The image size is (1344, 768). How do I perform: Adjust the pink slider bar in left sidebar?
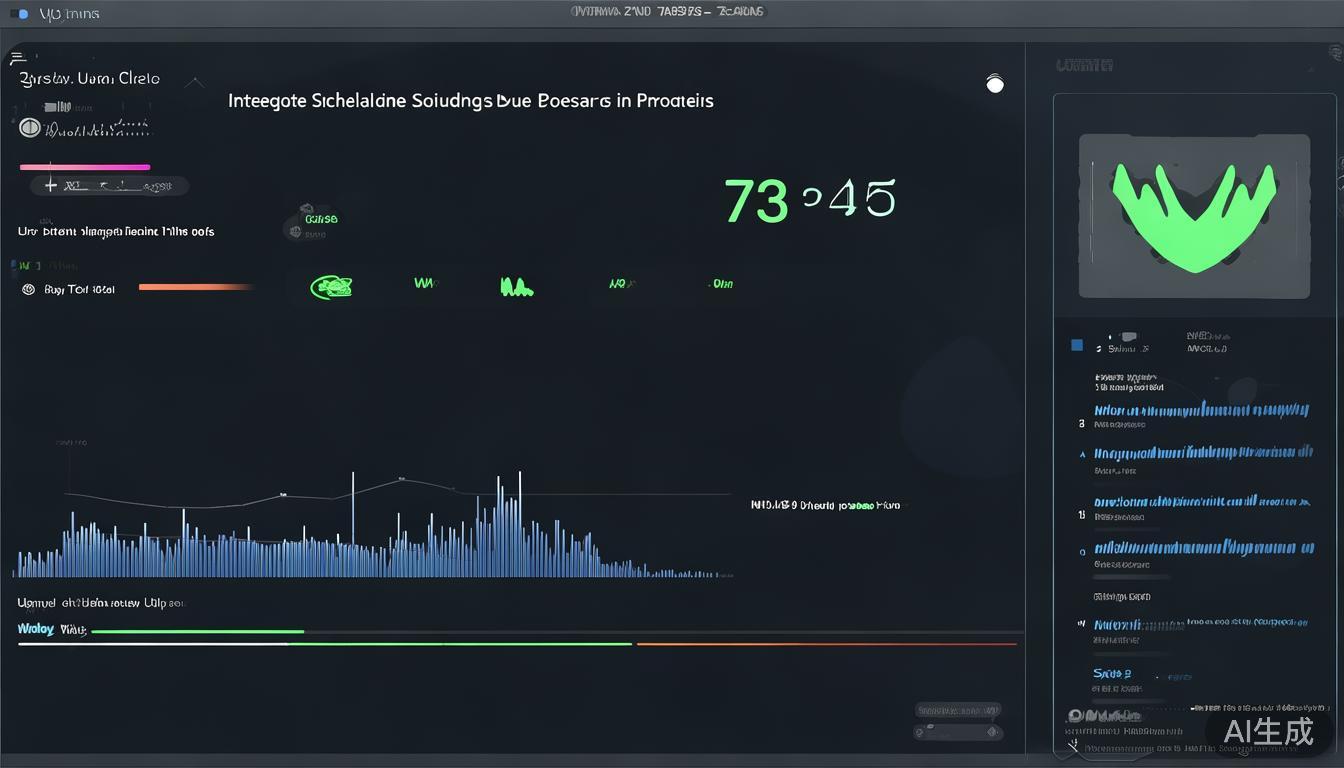[85, 167]
